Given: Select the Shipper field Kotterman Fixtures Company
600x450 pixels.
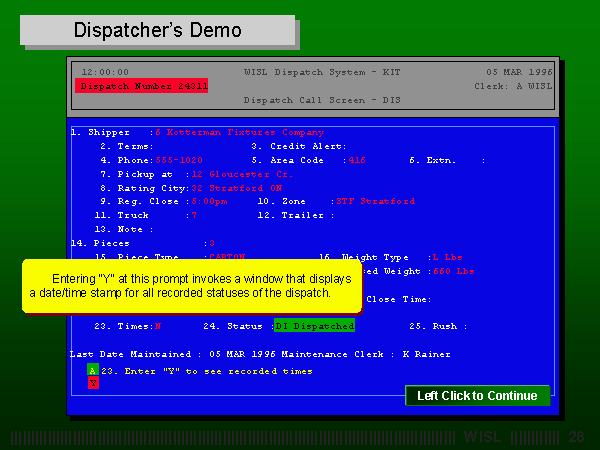Looking at the screenshot, I should pos(239,132).
